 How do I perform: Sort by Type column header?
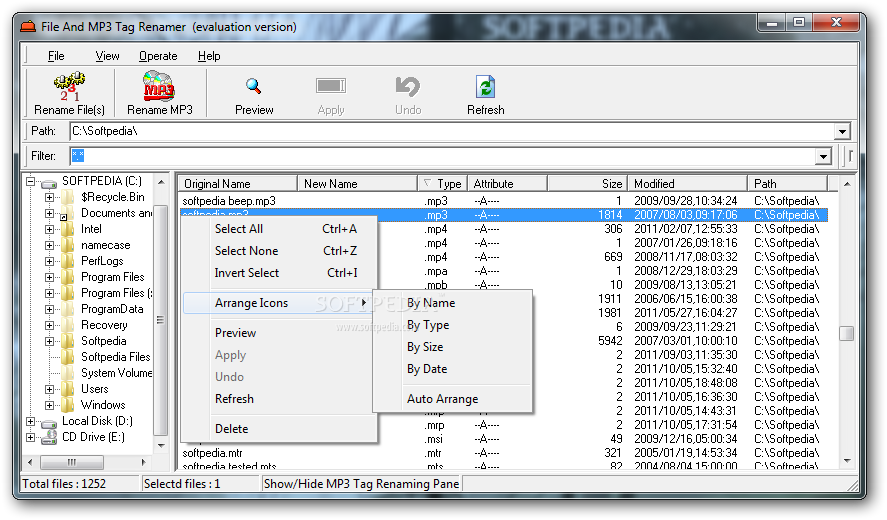[443, 184]
